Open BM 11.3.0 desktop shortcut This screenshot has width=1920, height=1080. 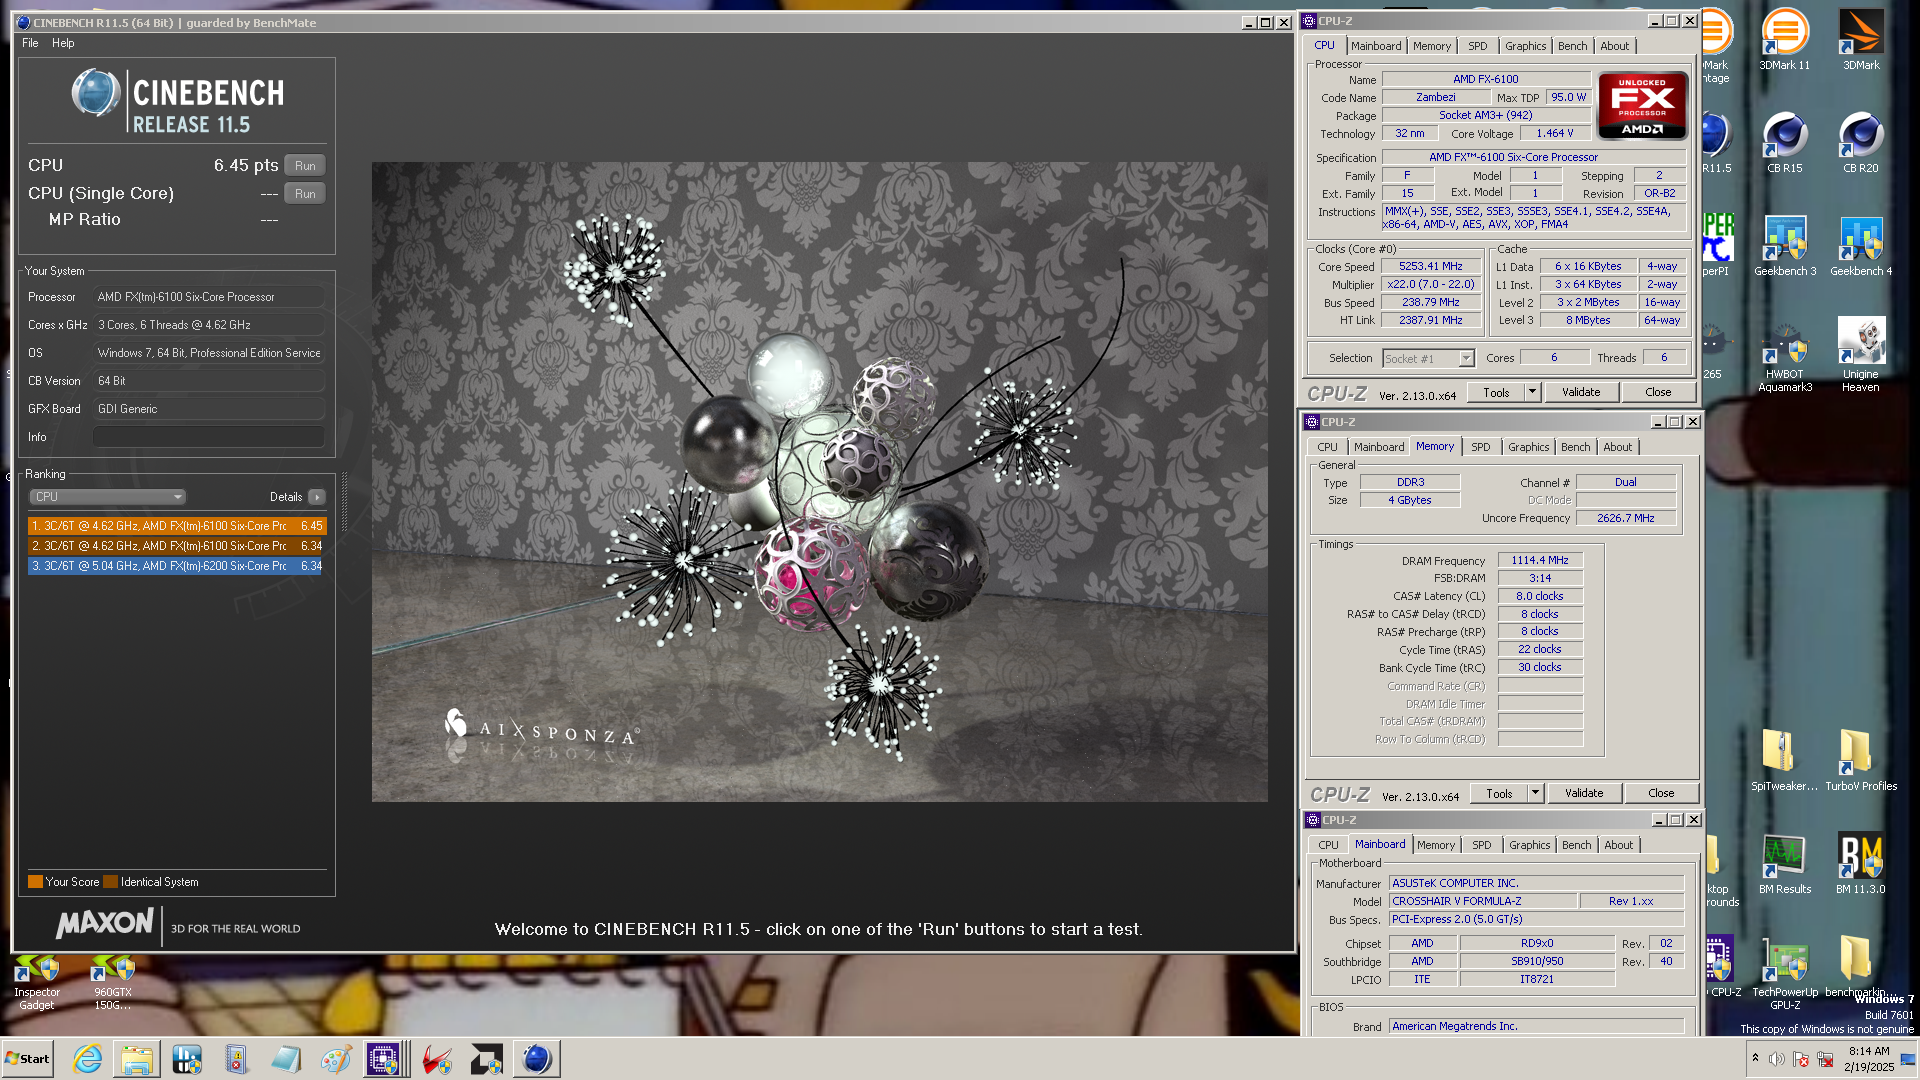click(x=1860, y=863)
